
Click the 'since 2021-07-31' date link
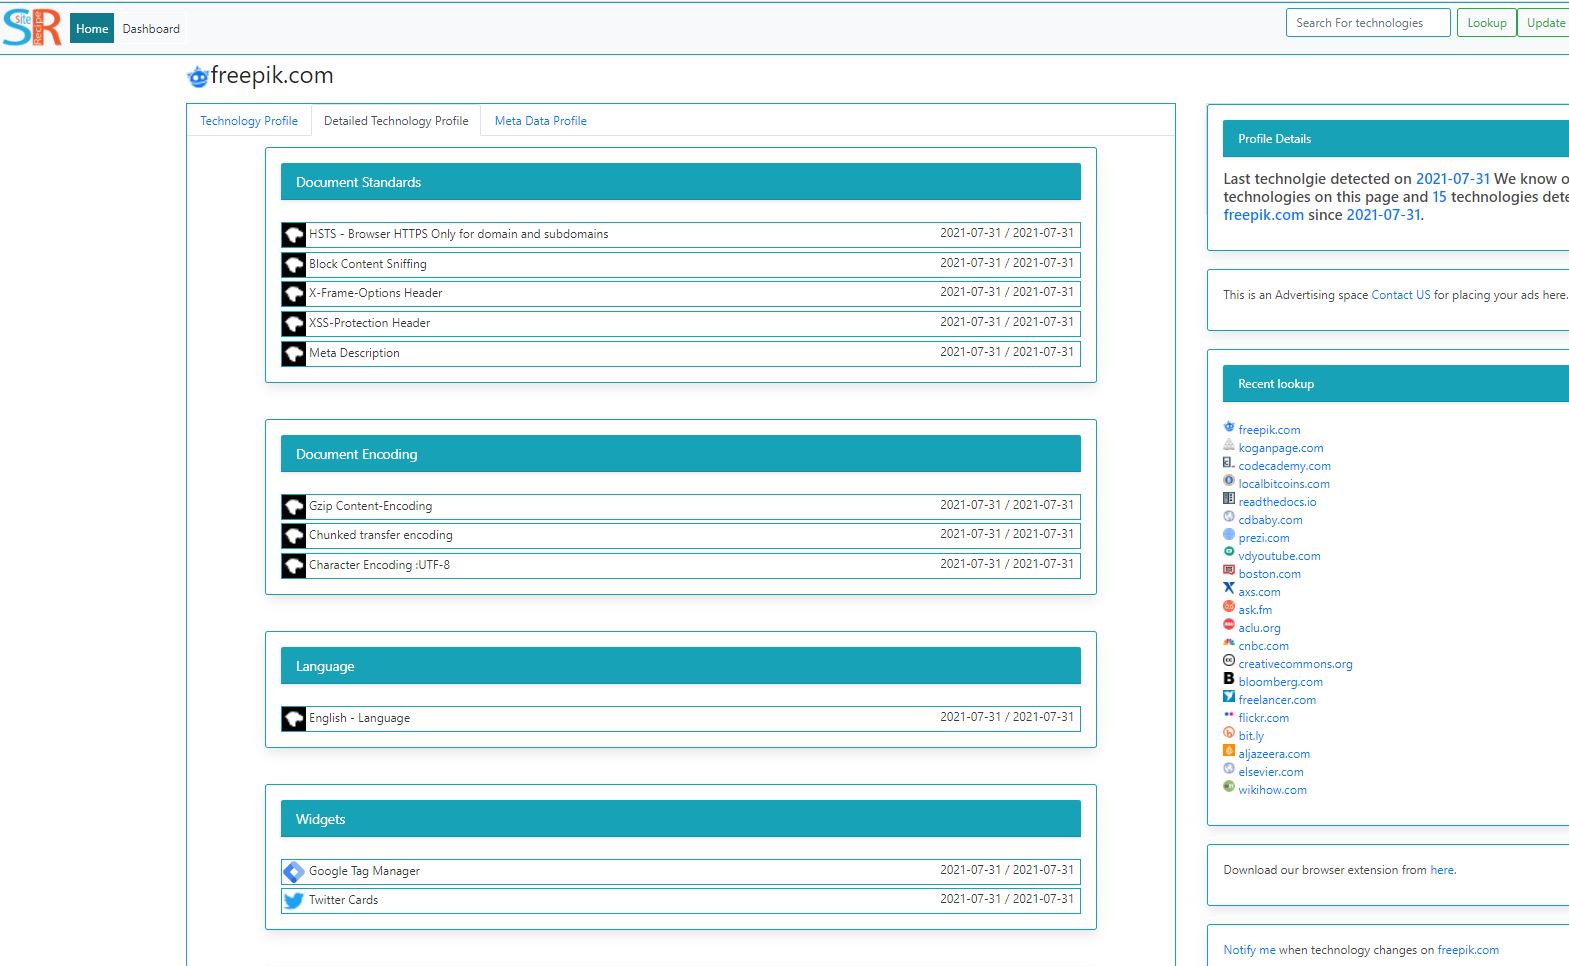click(x=1383, y=215)
